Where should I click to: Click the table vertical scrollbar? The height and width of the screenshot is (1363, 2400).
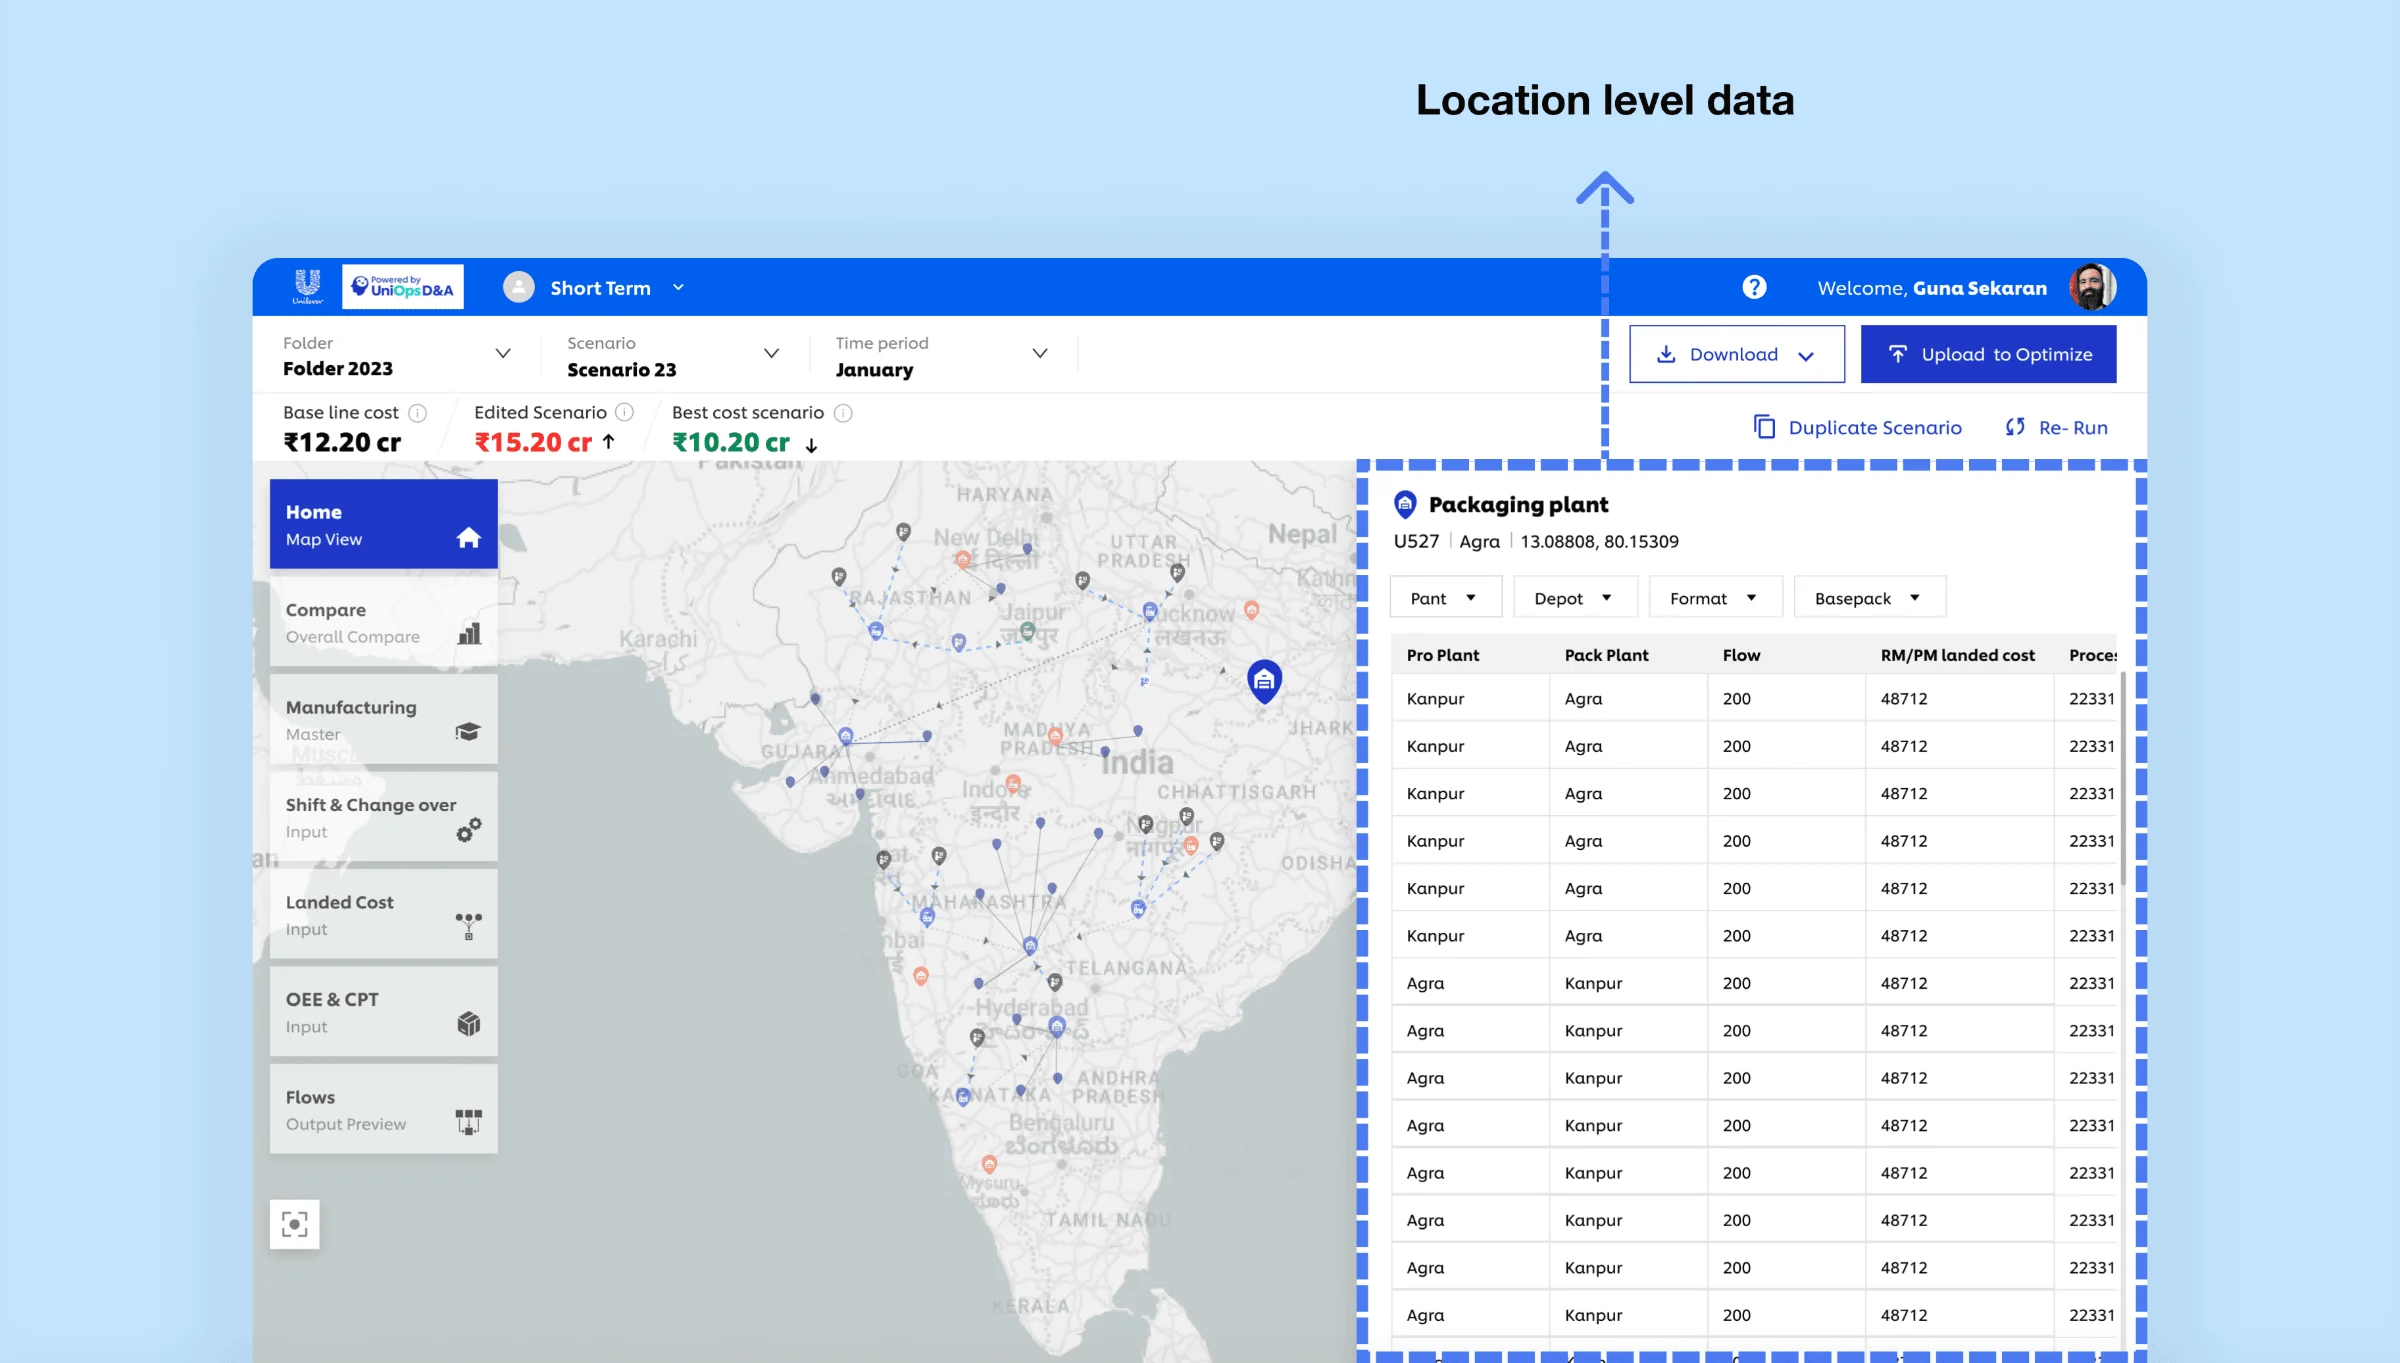tap(2123, 780)
